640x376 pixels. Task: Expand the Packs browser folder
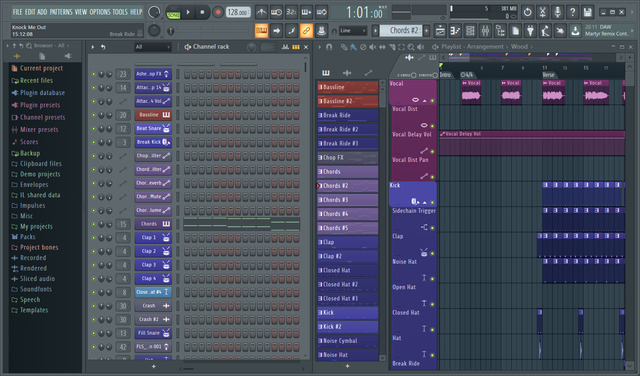click(x=27, y=237)
